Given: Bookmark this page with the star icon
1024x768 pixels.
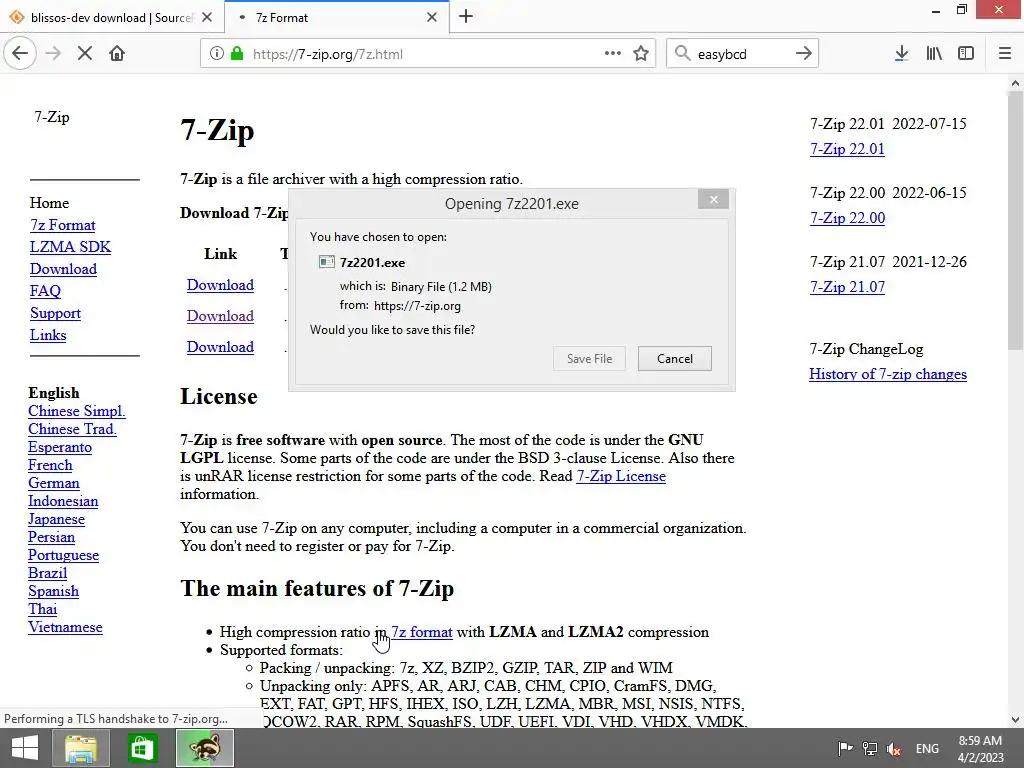Looking at the screenshot, I should (x=641, y=54).
